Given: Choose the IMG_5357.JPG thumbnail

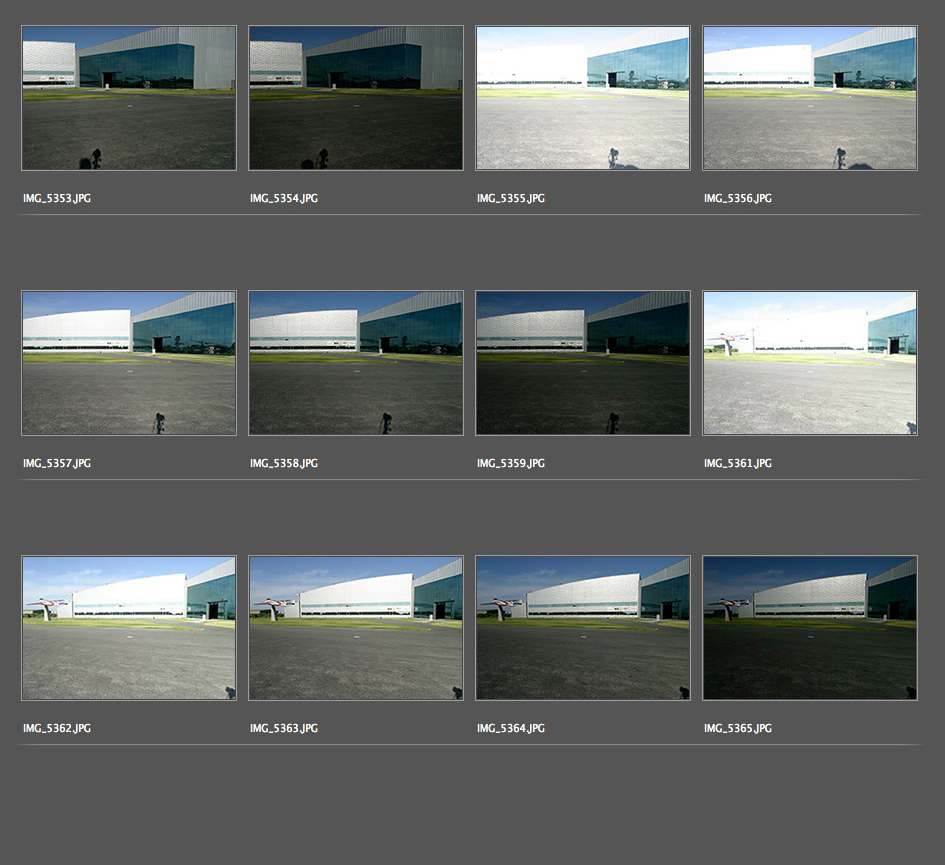Looking at the screenshot, I should point(129,363).
